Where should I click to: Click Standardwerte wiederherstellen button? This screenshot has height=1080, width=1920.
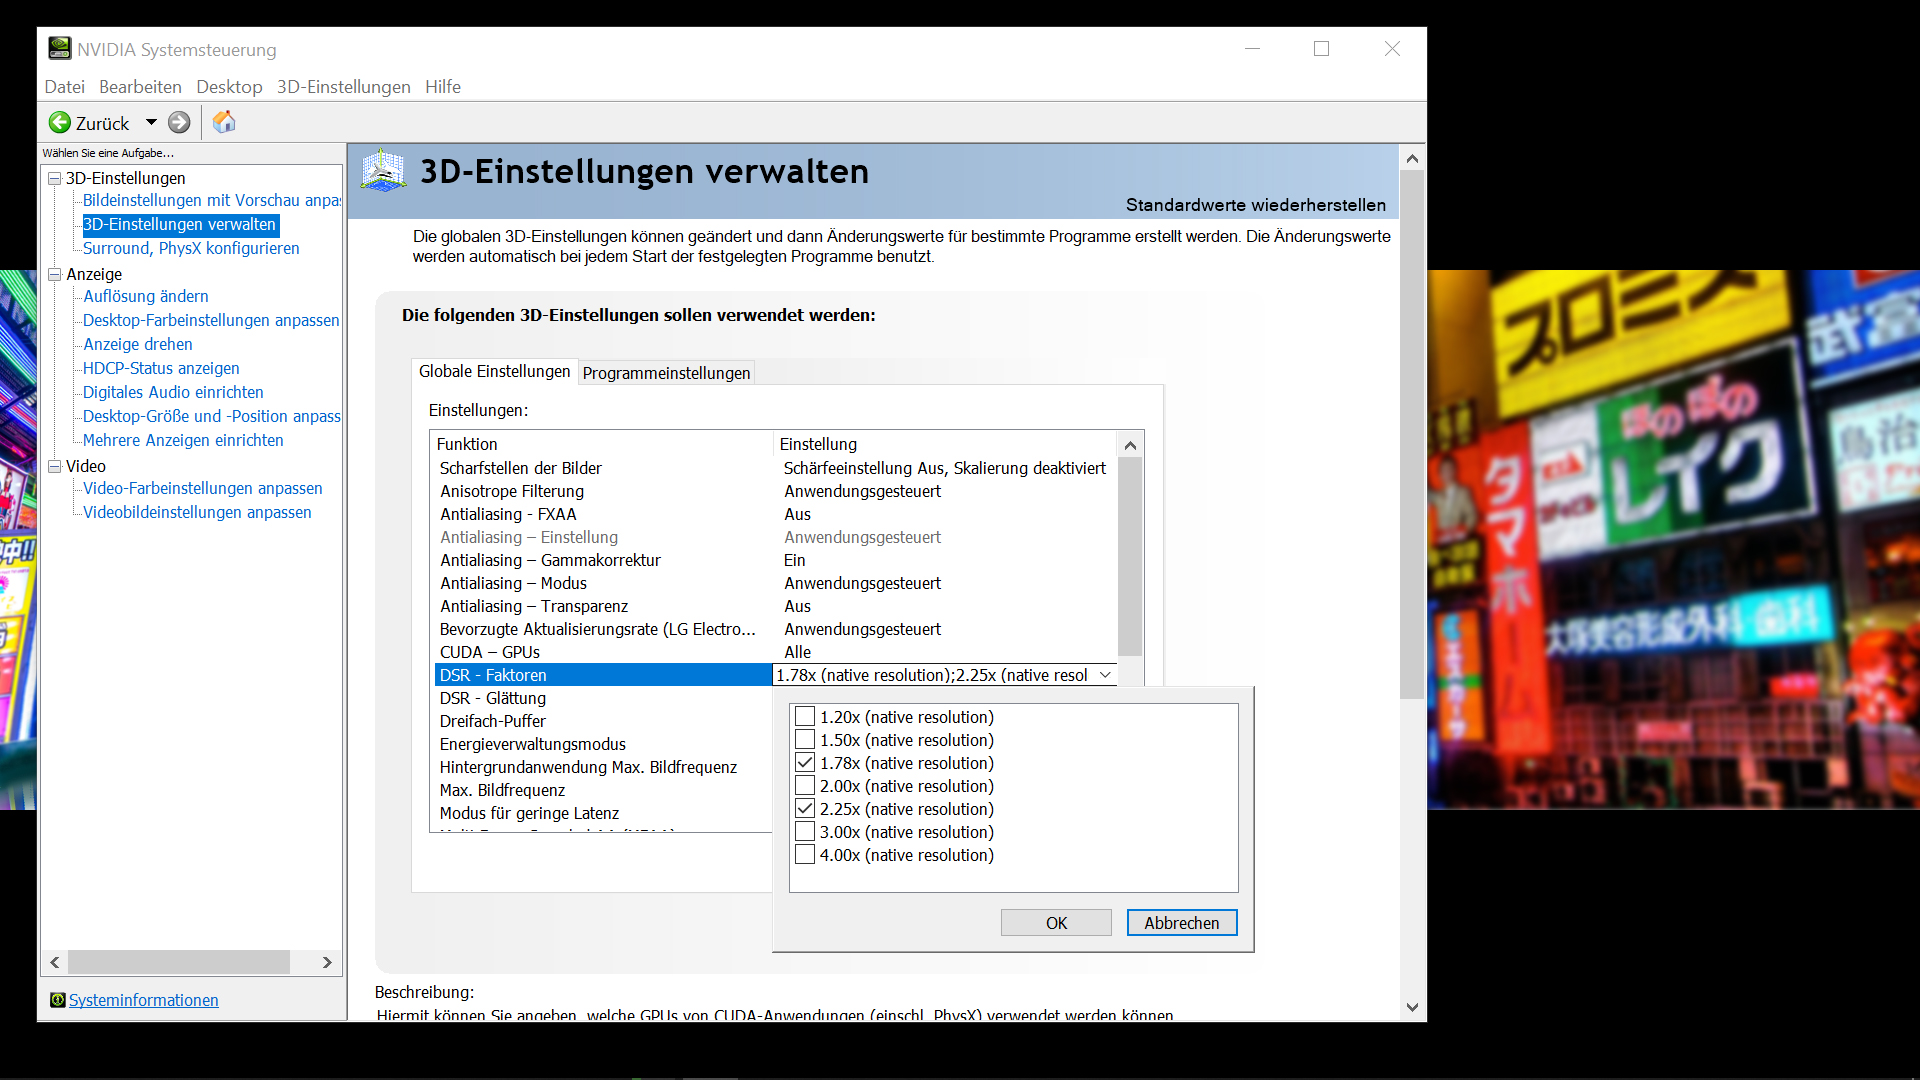click(1257, 204)
